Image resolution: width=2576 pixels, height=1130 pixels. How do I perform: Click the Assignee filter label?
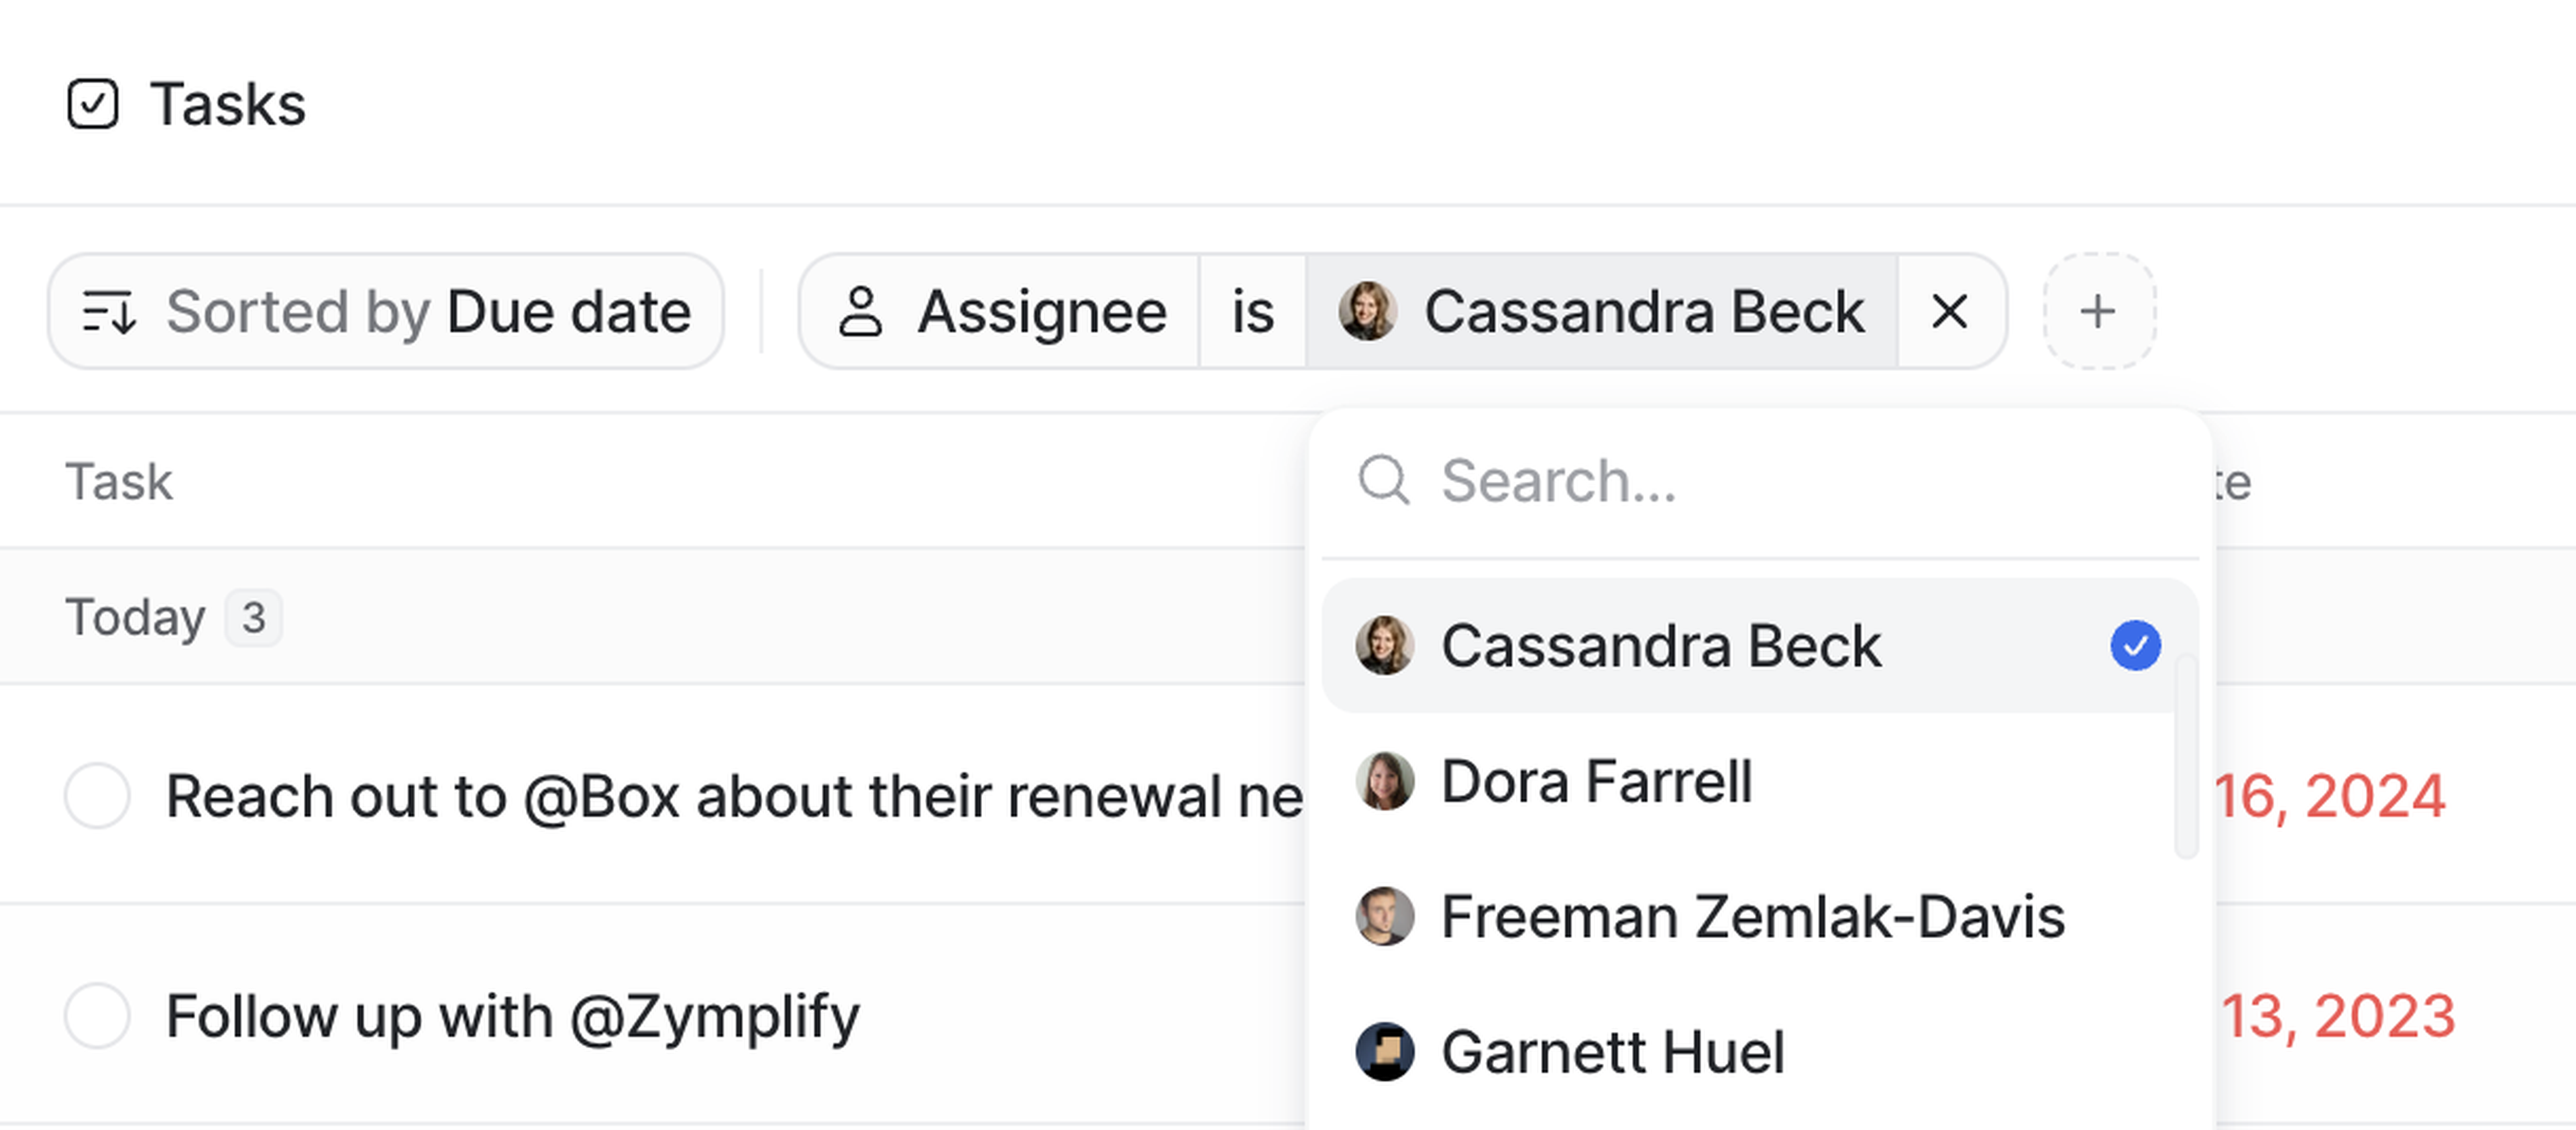pyautogui.click(x=1040, y=312)
